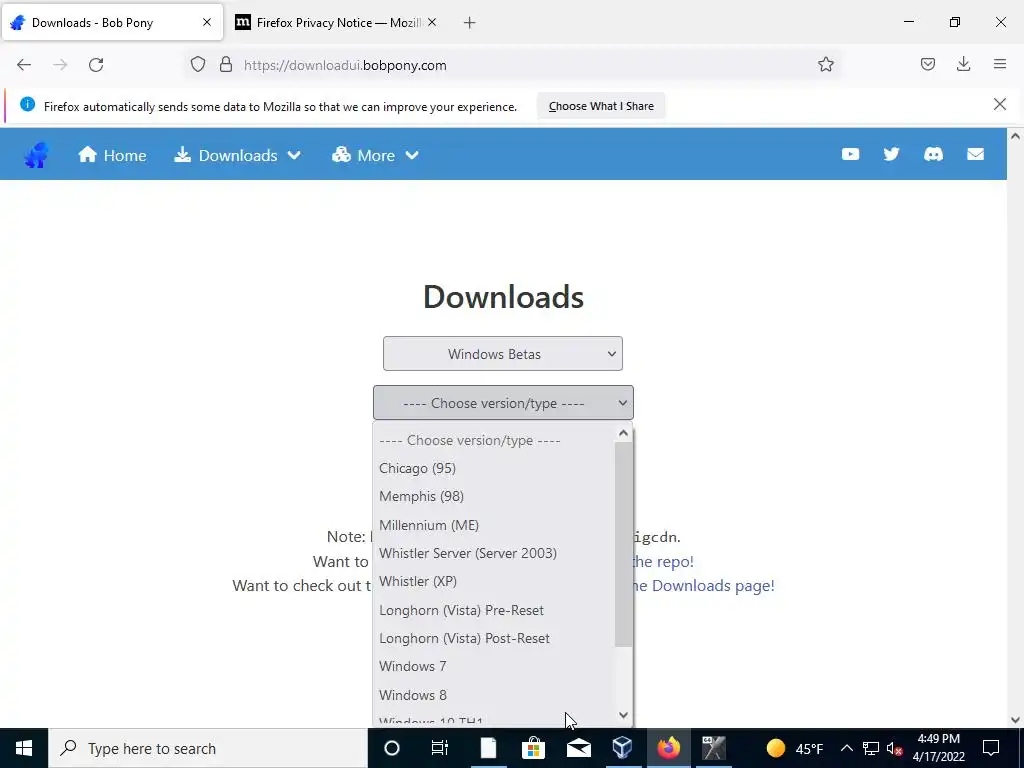Switch to the Downloads - Bob Pony tab

pos(112,23)
